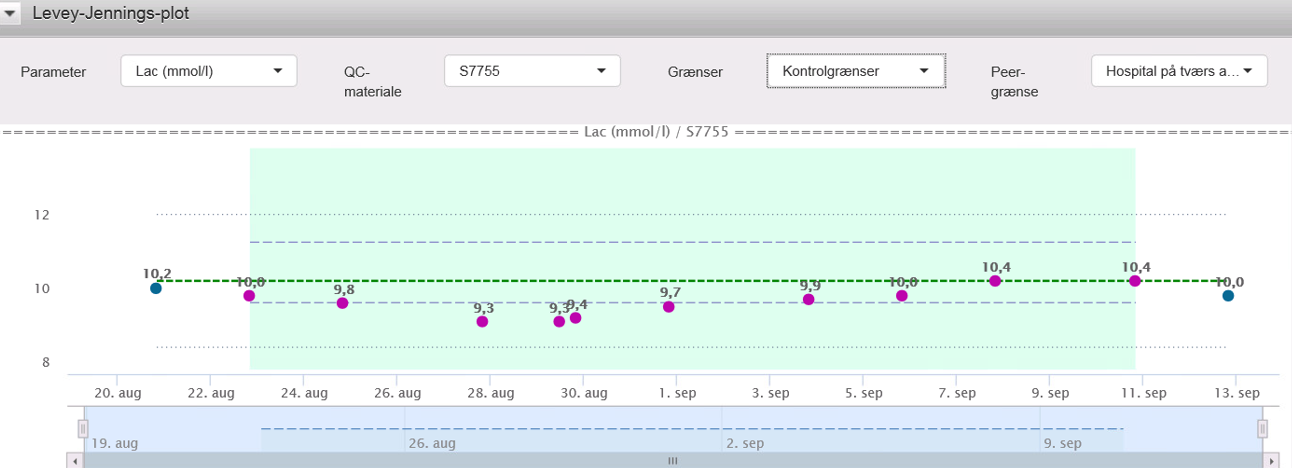Click the 2. sep marker in navigator

tap(745, 443)
